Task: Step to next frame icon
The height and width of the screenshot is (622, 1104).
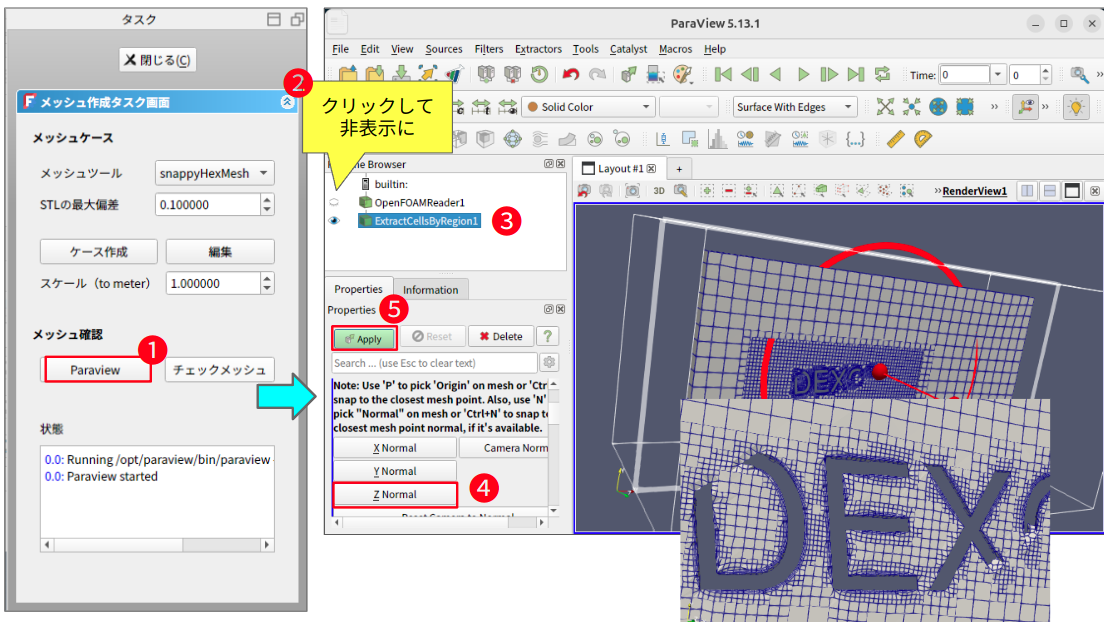Action: pos(829,74)
